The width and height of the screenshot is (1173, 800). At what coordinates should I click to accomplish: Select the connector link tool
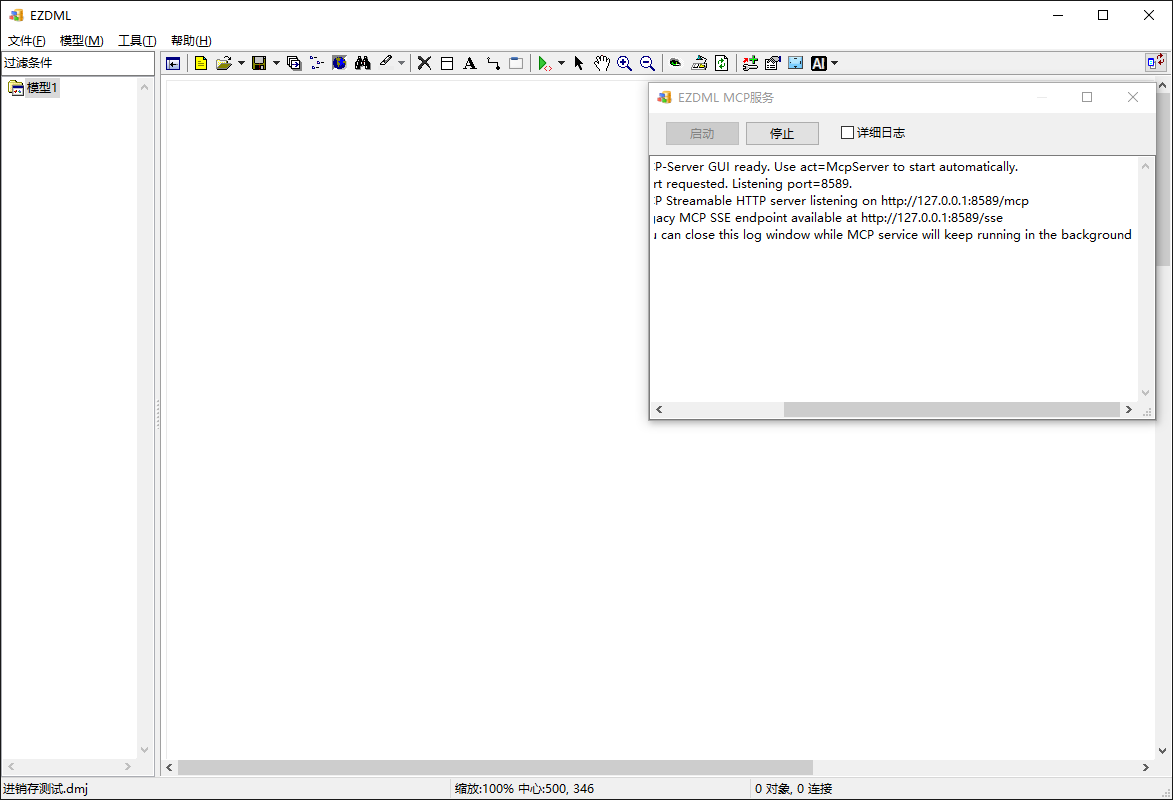(493, 64)
